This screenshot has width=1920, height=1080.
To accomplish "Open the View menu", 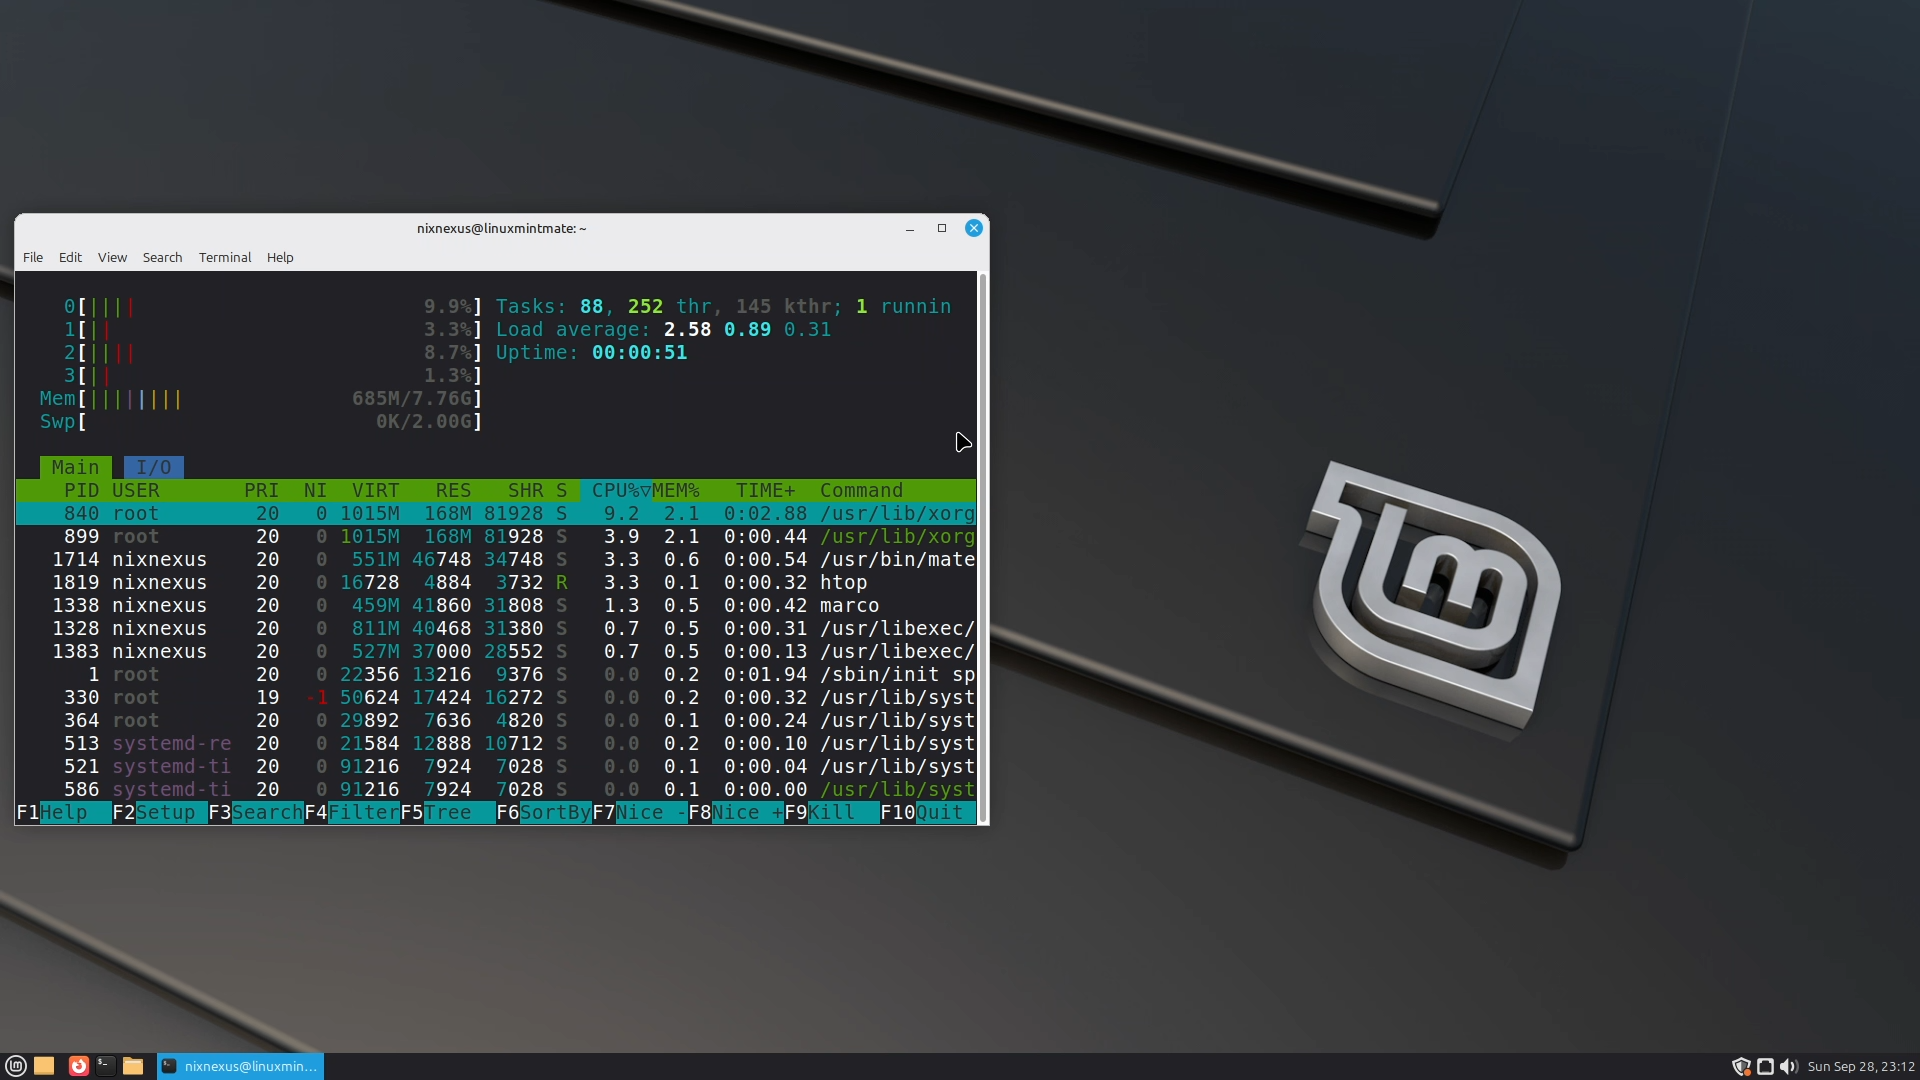I will tap(112, 257).
